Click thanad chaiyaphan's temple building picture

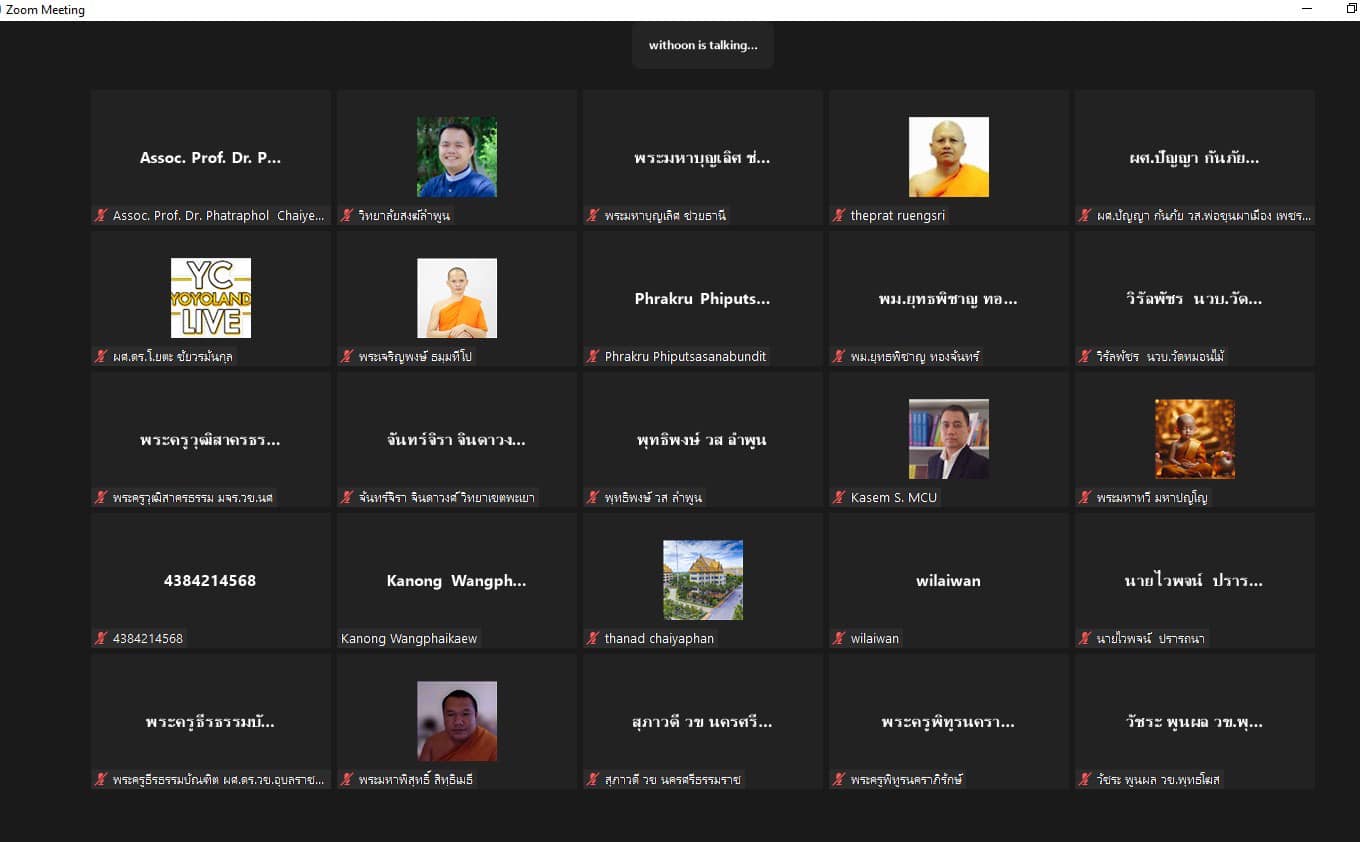pos(702,580)
